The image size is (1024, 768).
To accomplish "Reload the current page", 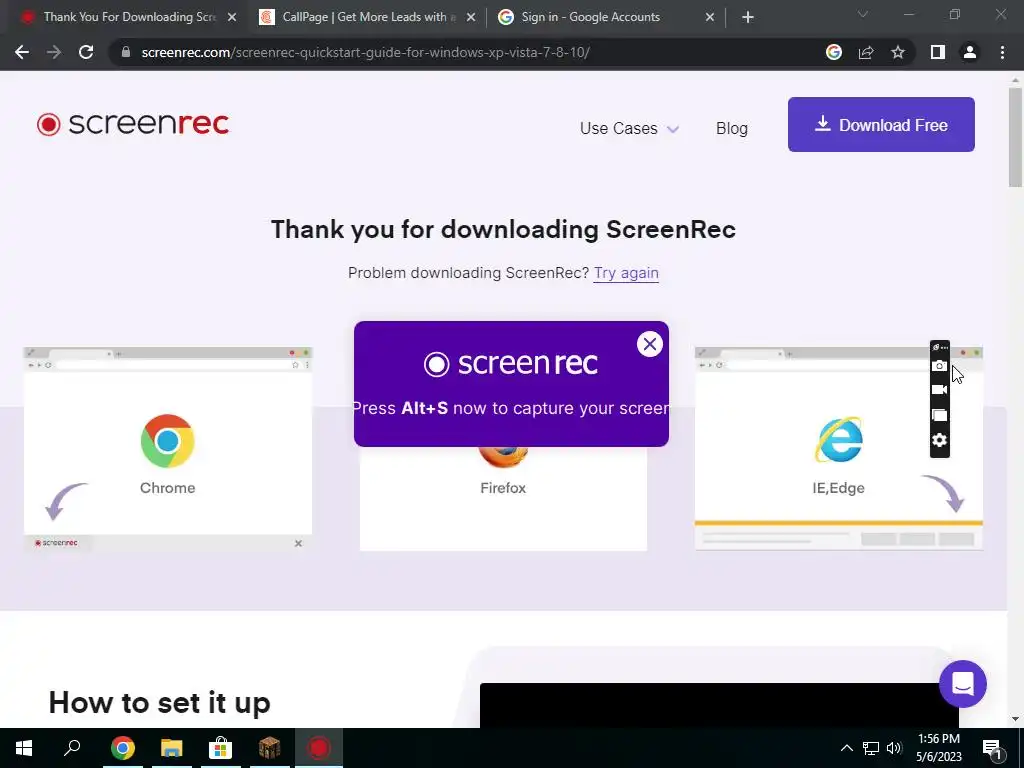I will [x=86, y=52].
